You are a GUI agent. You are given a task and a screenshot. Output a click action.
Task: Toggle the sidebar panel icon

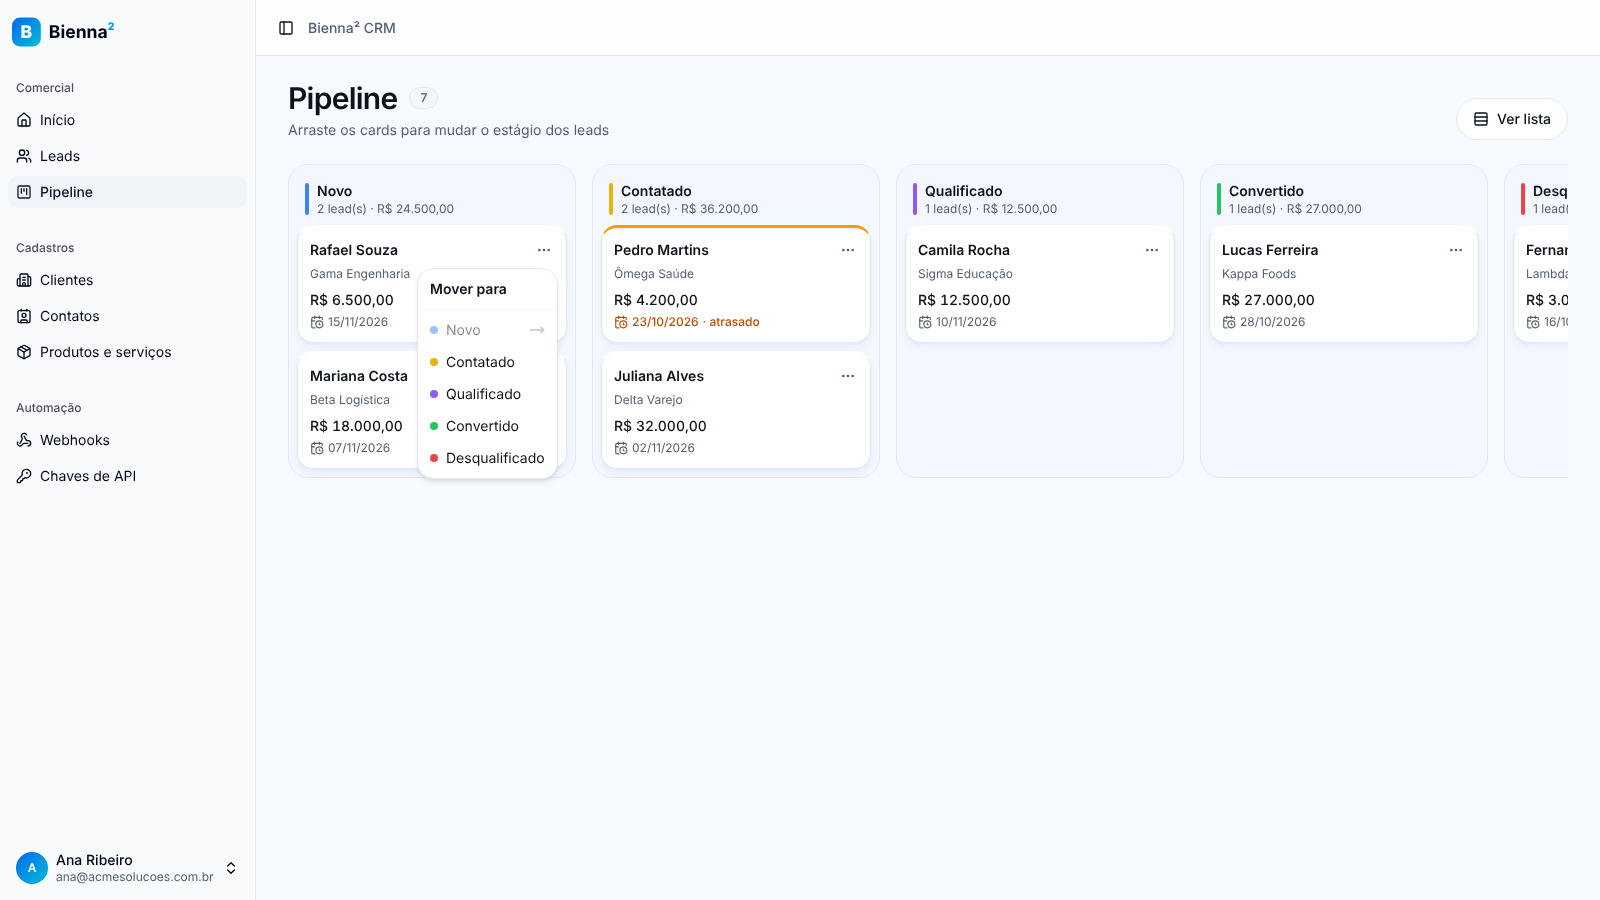286,28
